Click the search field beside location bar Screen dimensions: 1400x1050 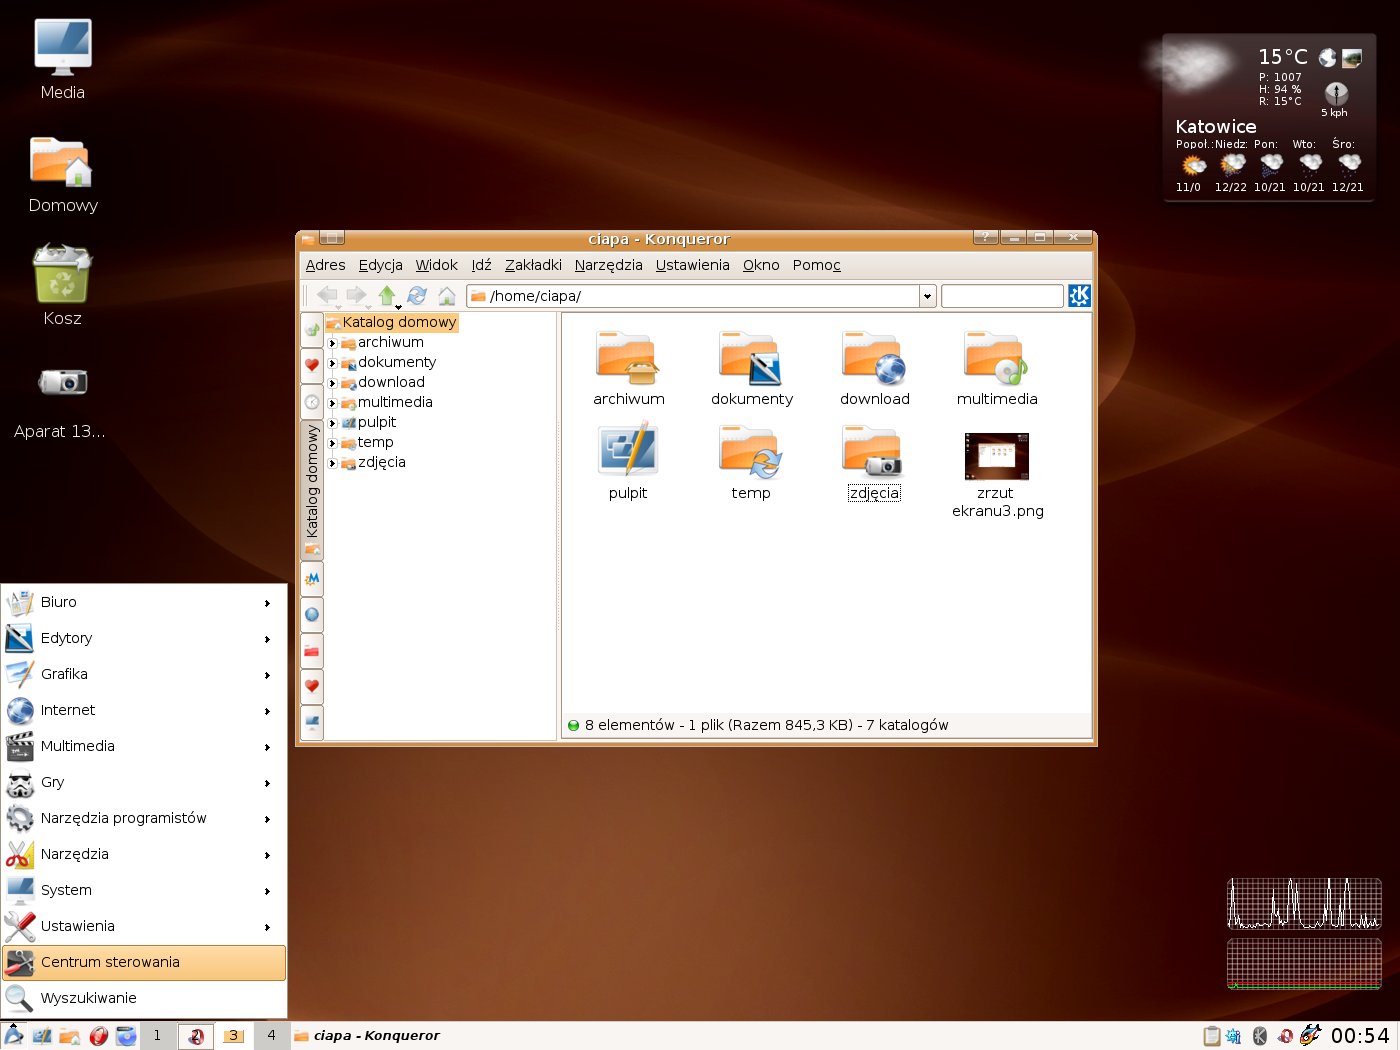coord(1002,296)
